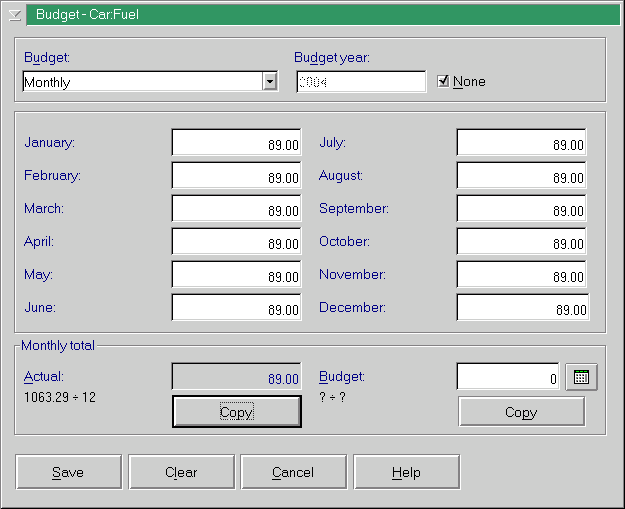Click the Monthly budget combo box
This screenshot has height=509, width=625.
click(x=150, y=81)
